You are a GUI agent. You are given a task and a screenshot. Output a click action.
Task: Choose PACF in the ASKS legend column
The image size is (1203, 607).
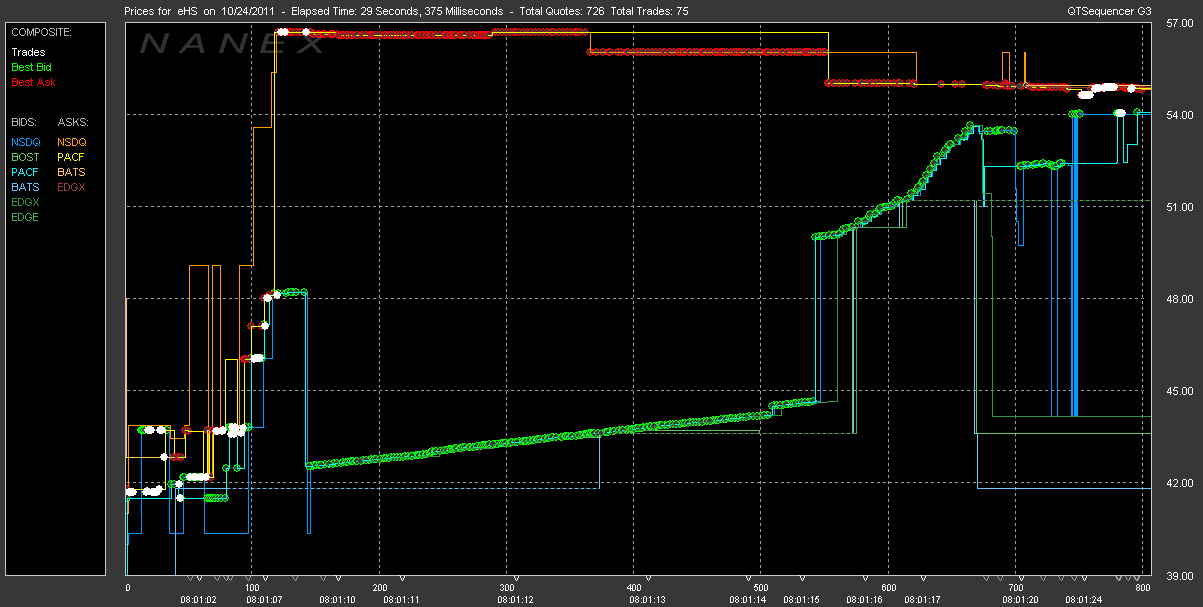tap(71, 157)
